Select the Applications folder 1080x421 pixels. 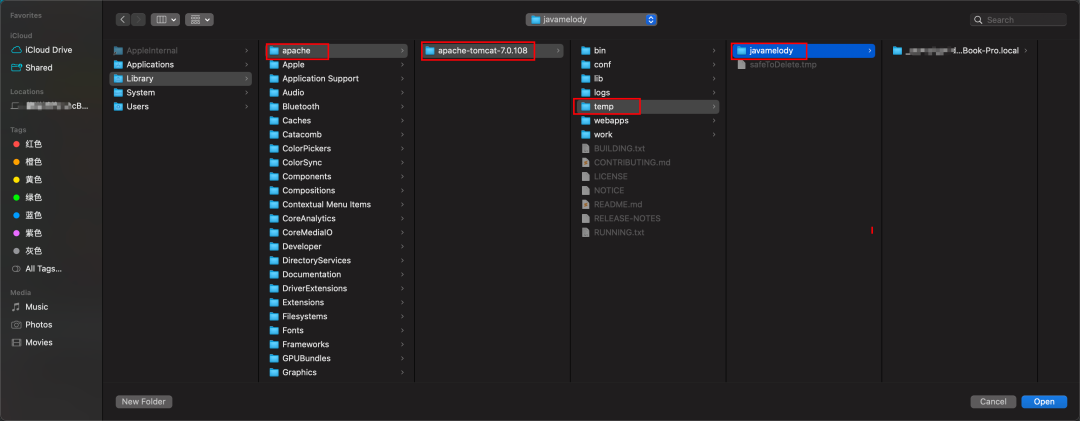point(180,65)
